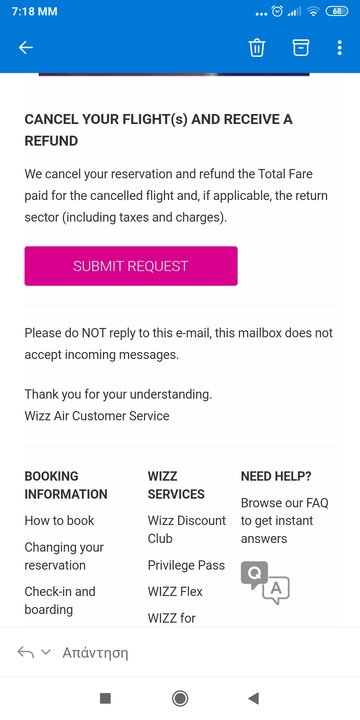This screenshot has width=360, height=720.
Task: Open the Privilege Pass link
Action: point(186,565)
